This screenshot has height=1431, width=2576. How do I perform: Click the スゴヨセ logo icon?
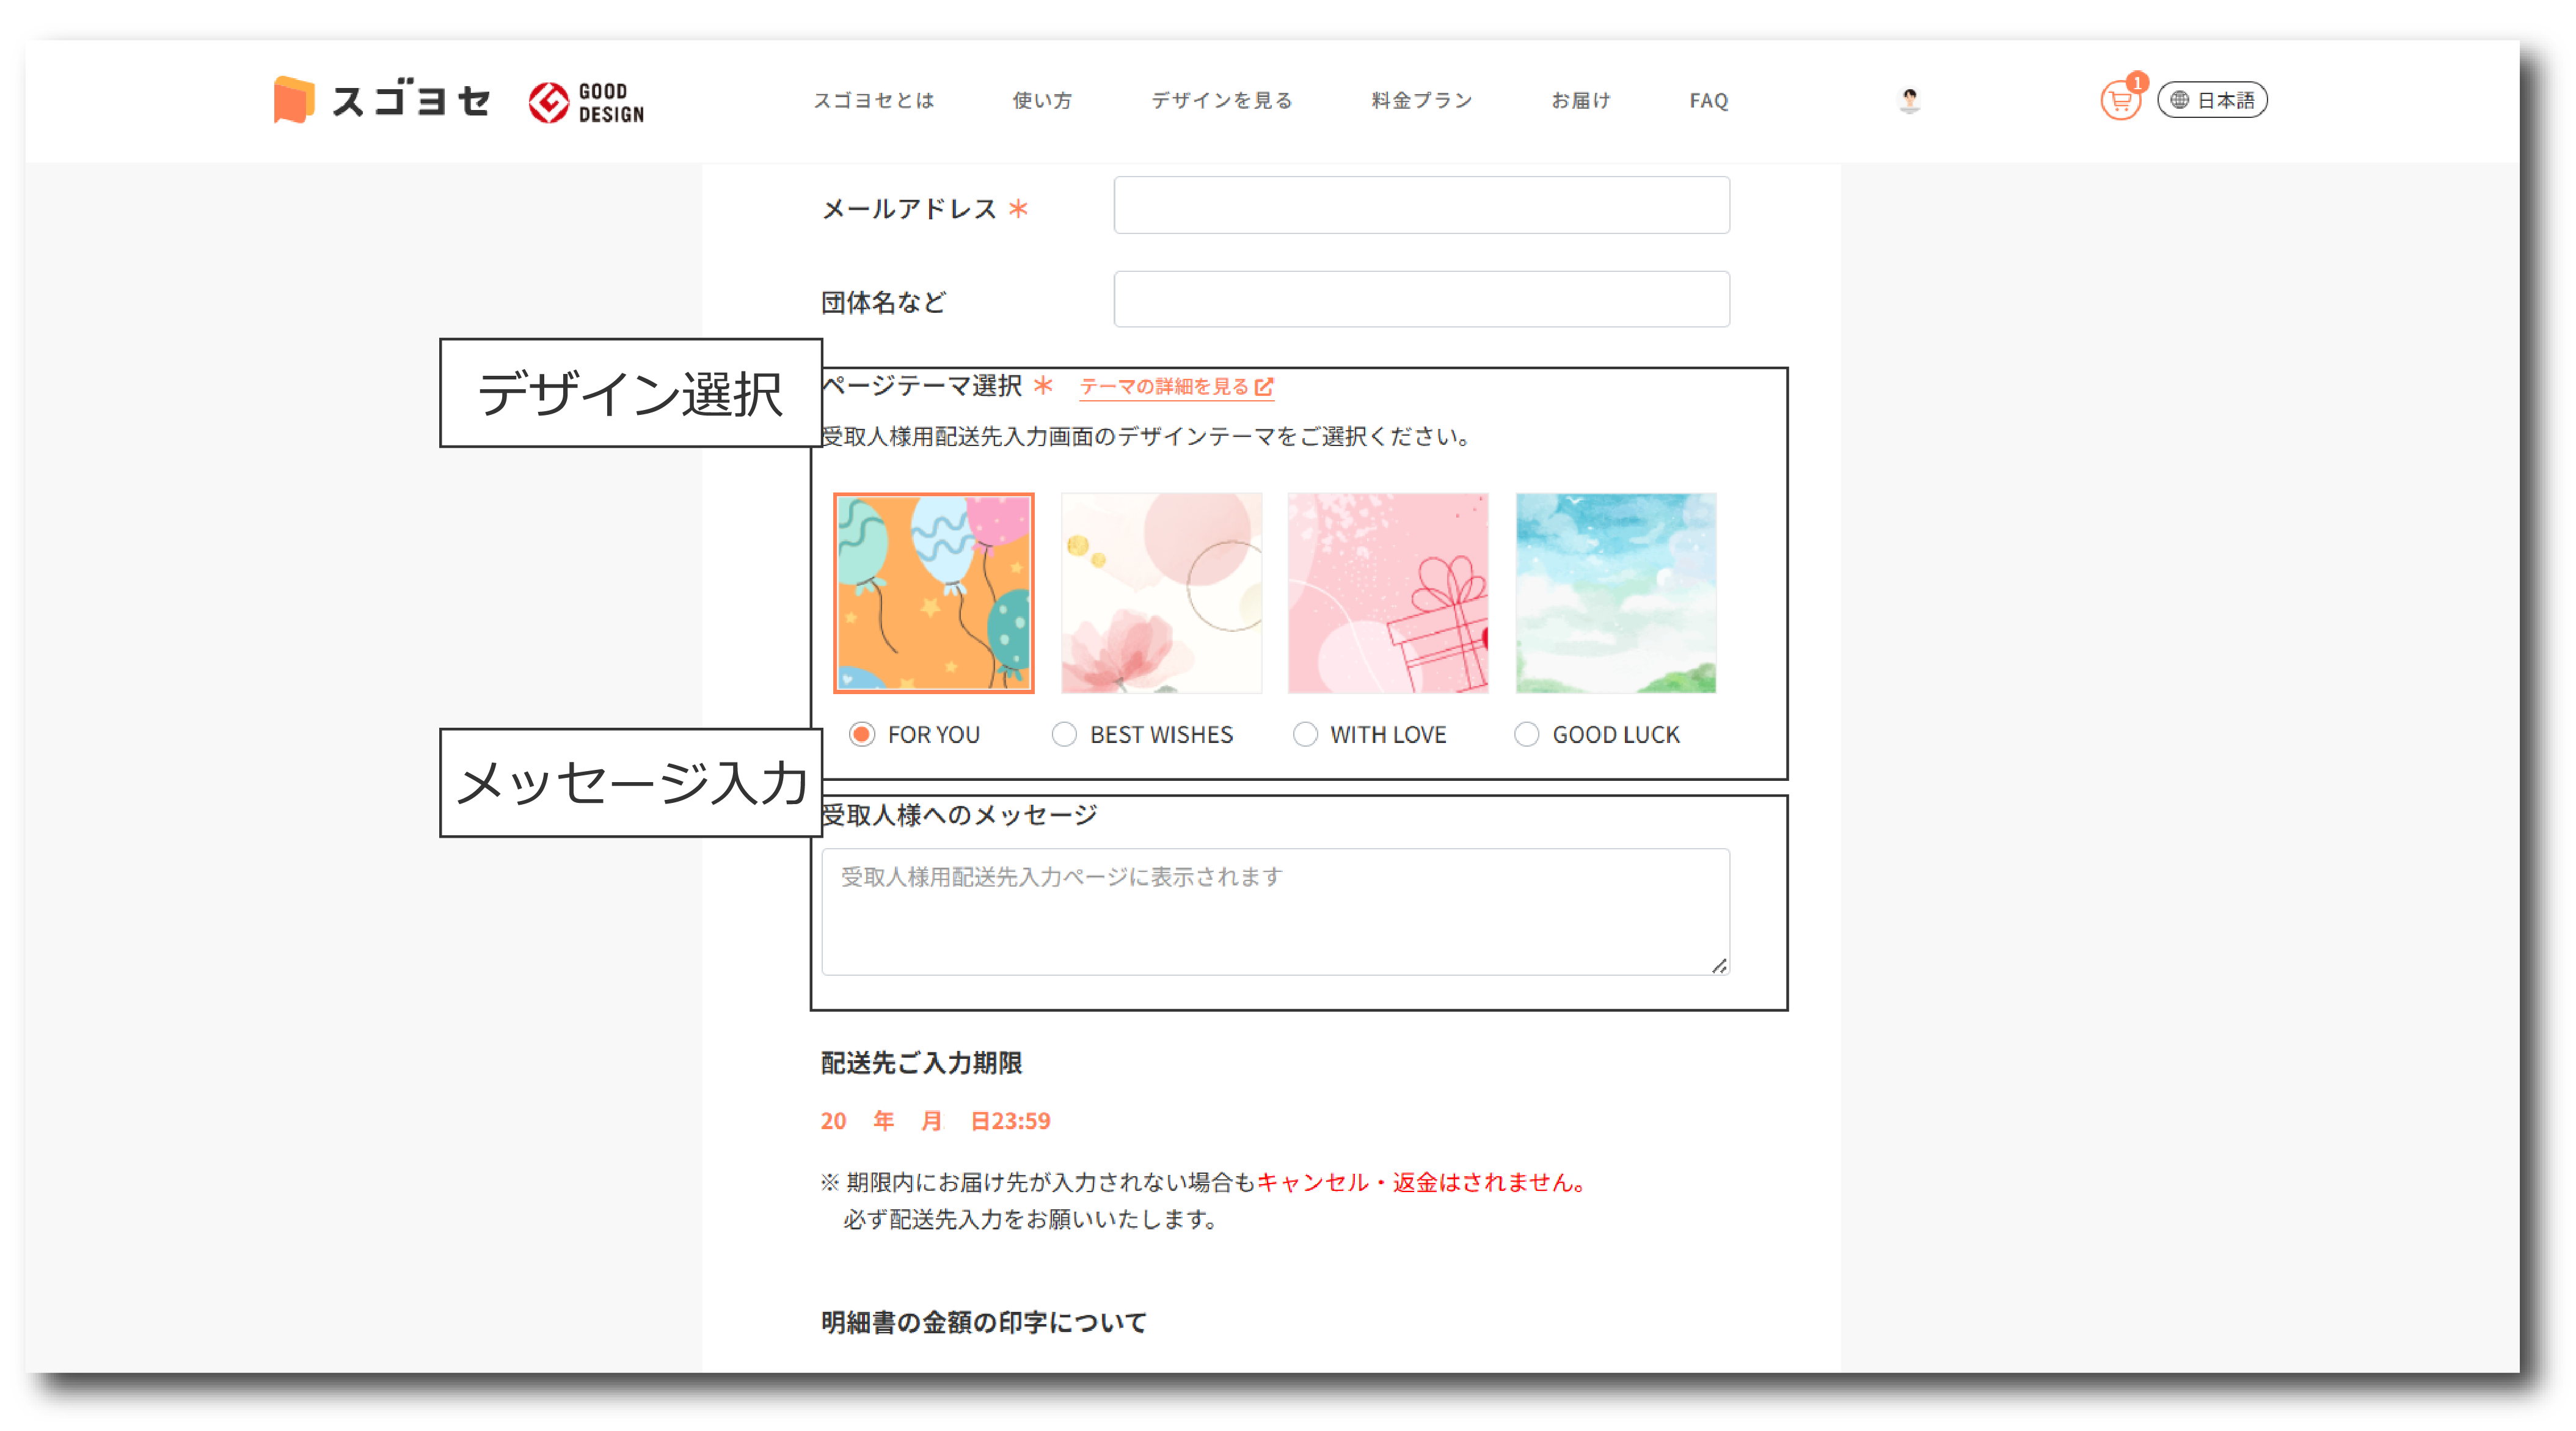click(x=294, y=100)
